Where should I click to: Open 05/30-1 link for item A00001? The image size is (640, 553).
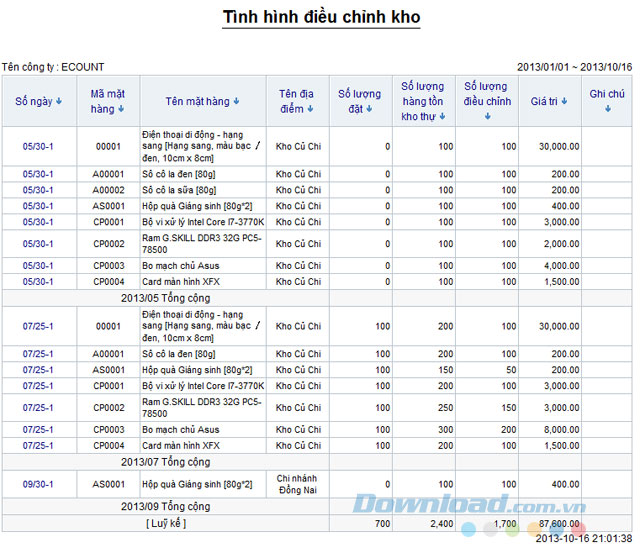pos(38,174)
